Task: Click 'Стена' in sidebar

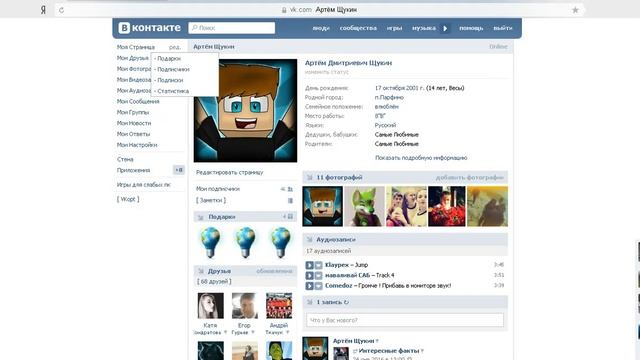Action: point(125,160)
